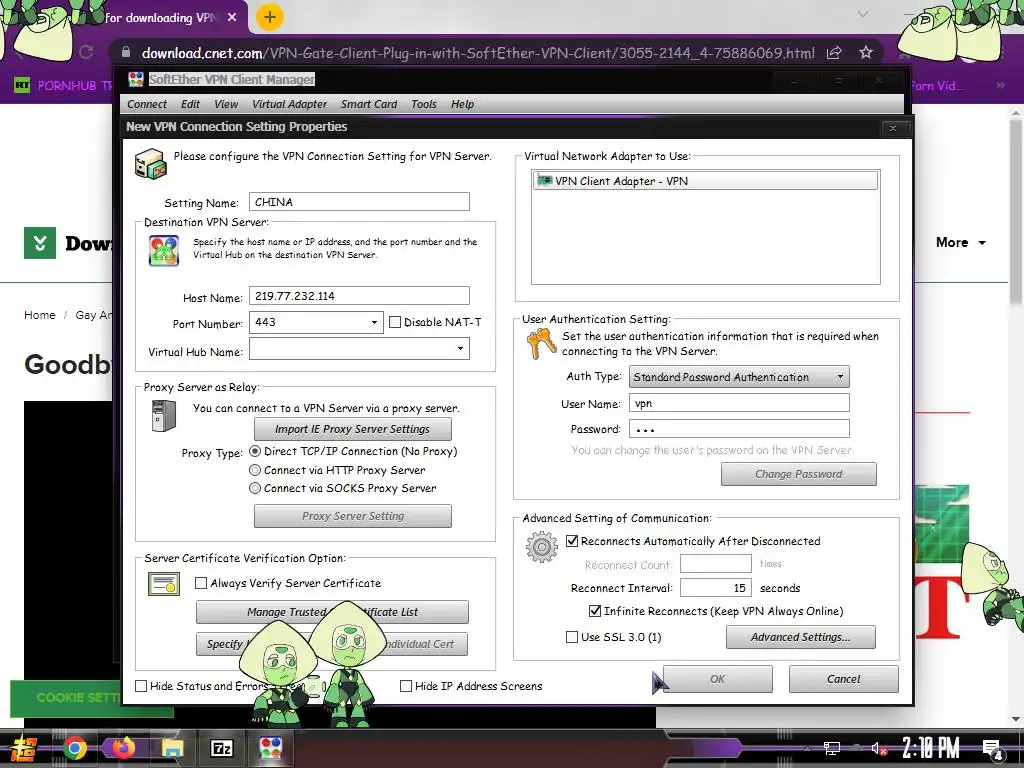Click SoftEther VPN taskbar icon

(270, 748)
